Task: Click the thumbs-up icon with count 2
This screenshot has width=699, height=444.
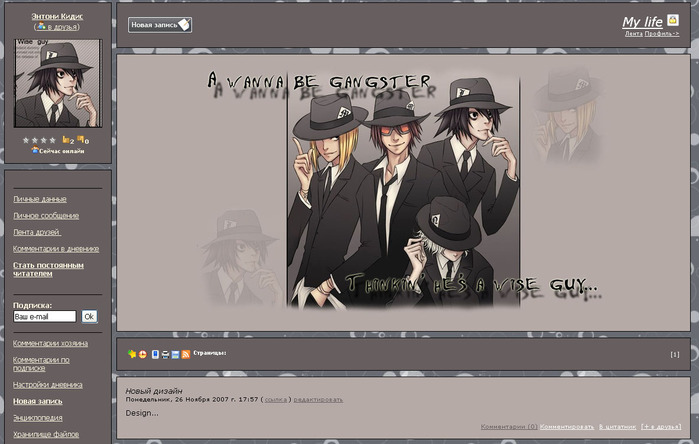Action: click(x=66, y=140)
